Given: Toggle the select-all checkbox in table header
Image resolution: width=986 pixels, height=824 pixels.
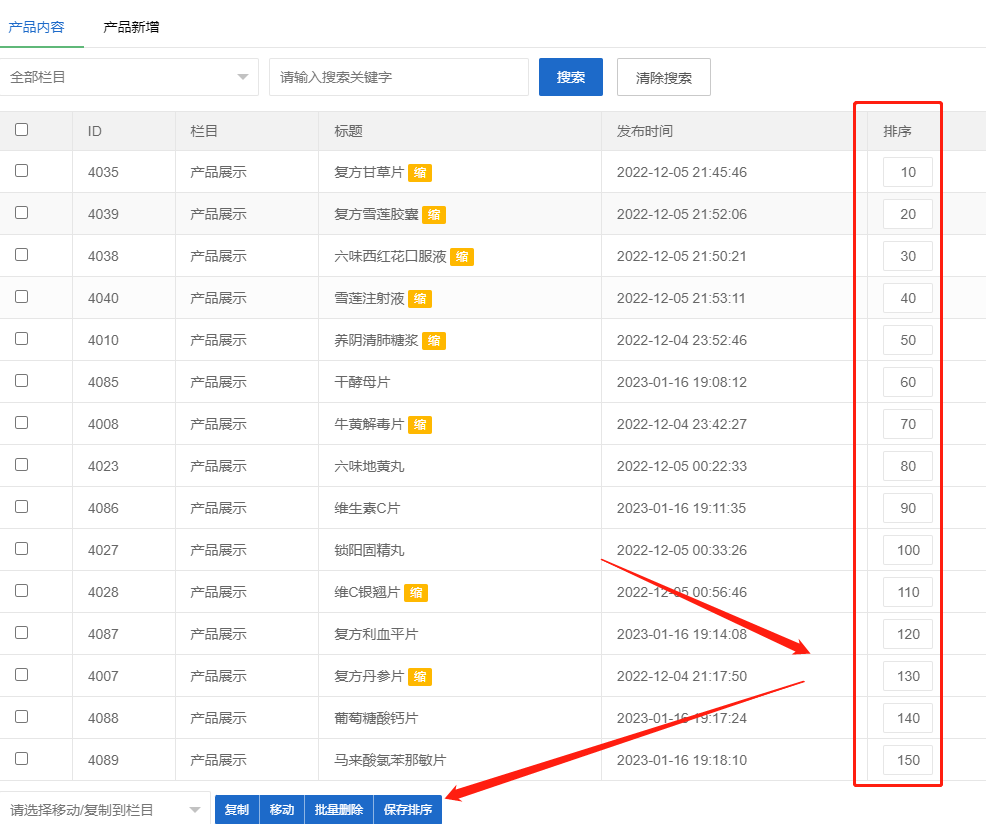Looking at the screenshot, I should tap(22, 129).
